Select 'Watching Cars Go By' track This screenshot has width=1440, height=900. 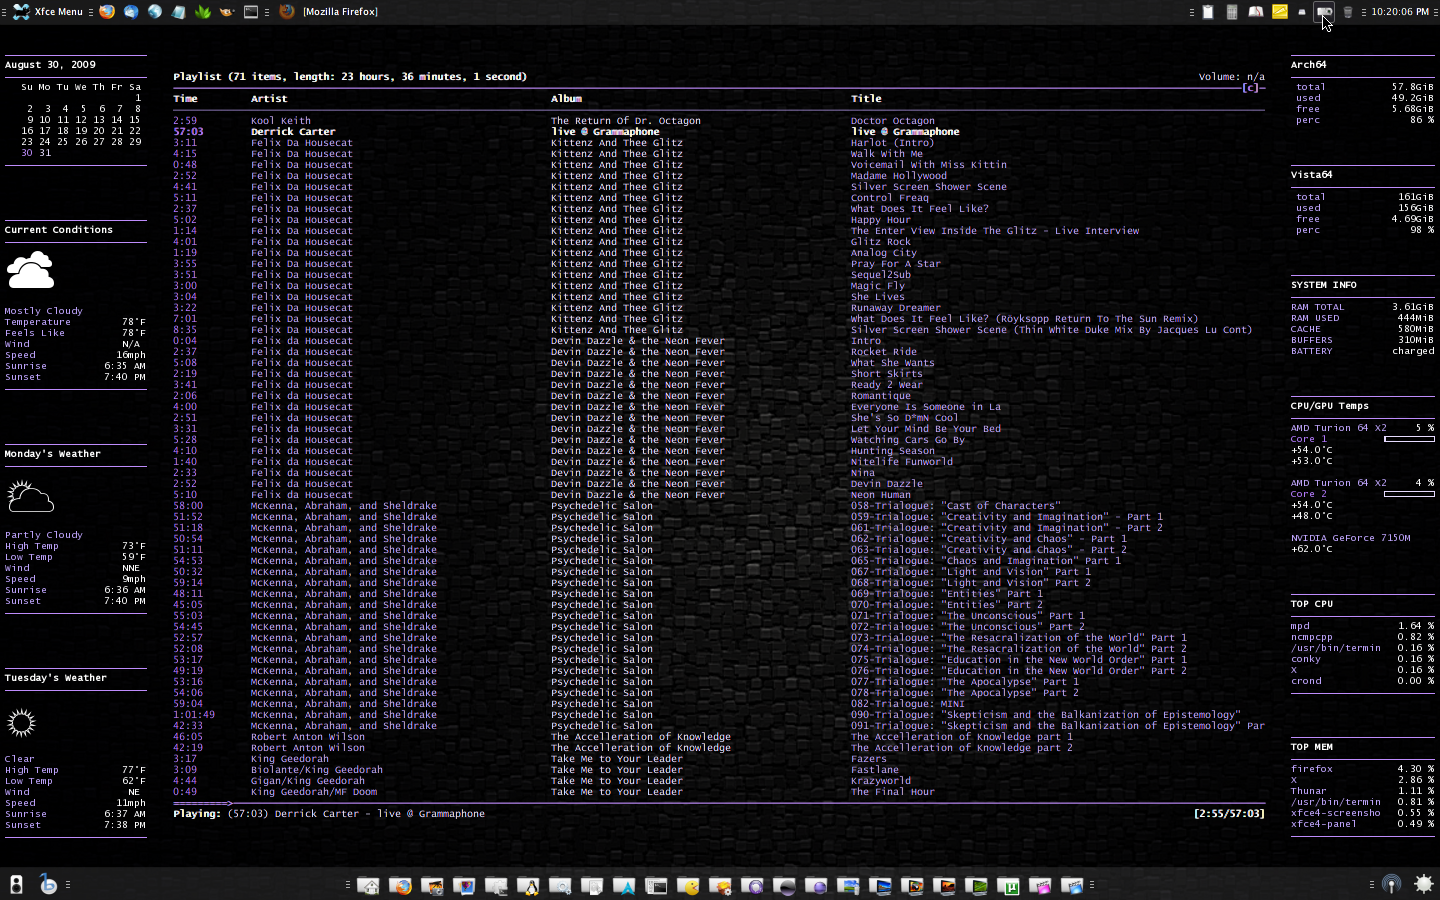(x=908, y=440)
